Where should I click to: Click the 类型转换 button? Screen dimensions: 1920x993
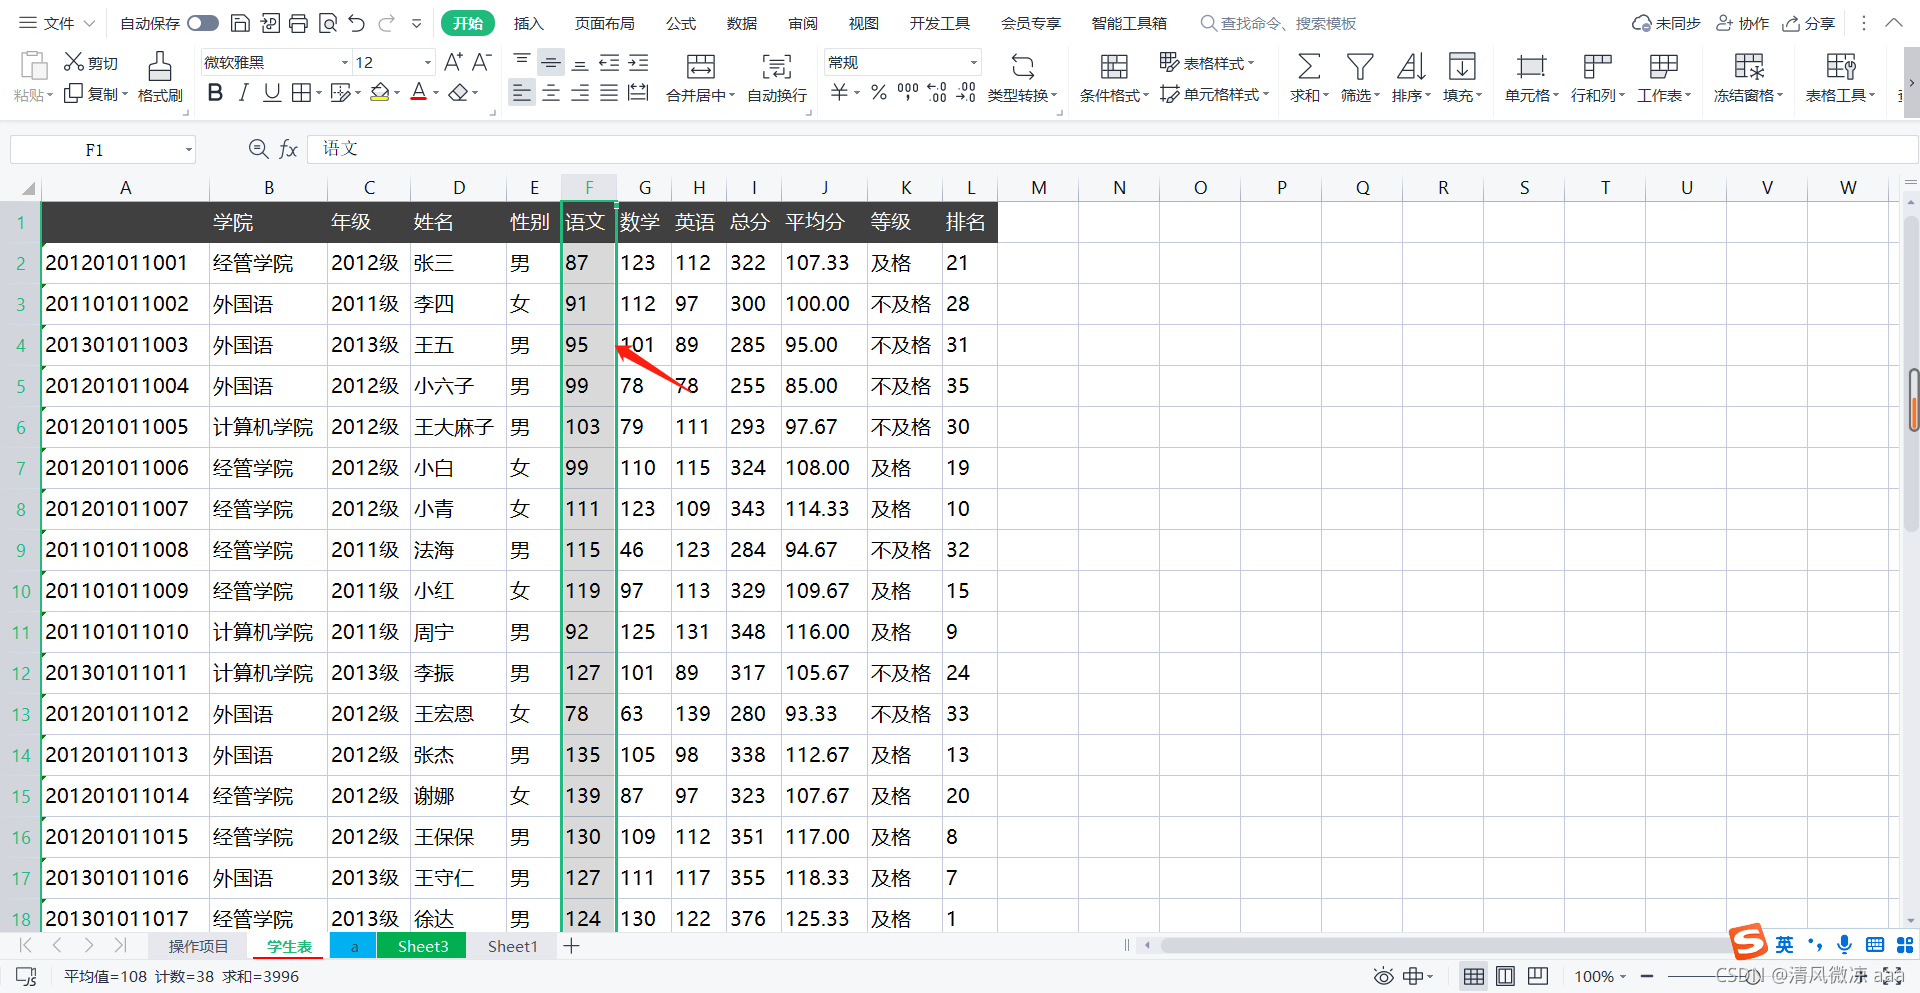[1022, 78]
